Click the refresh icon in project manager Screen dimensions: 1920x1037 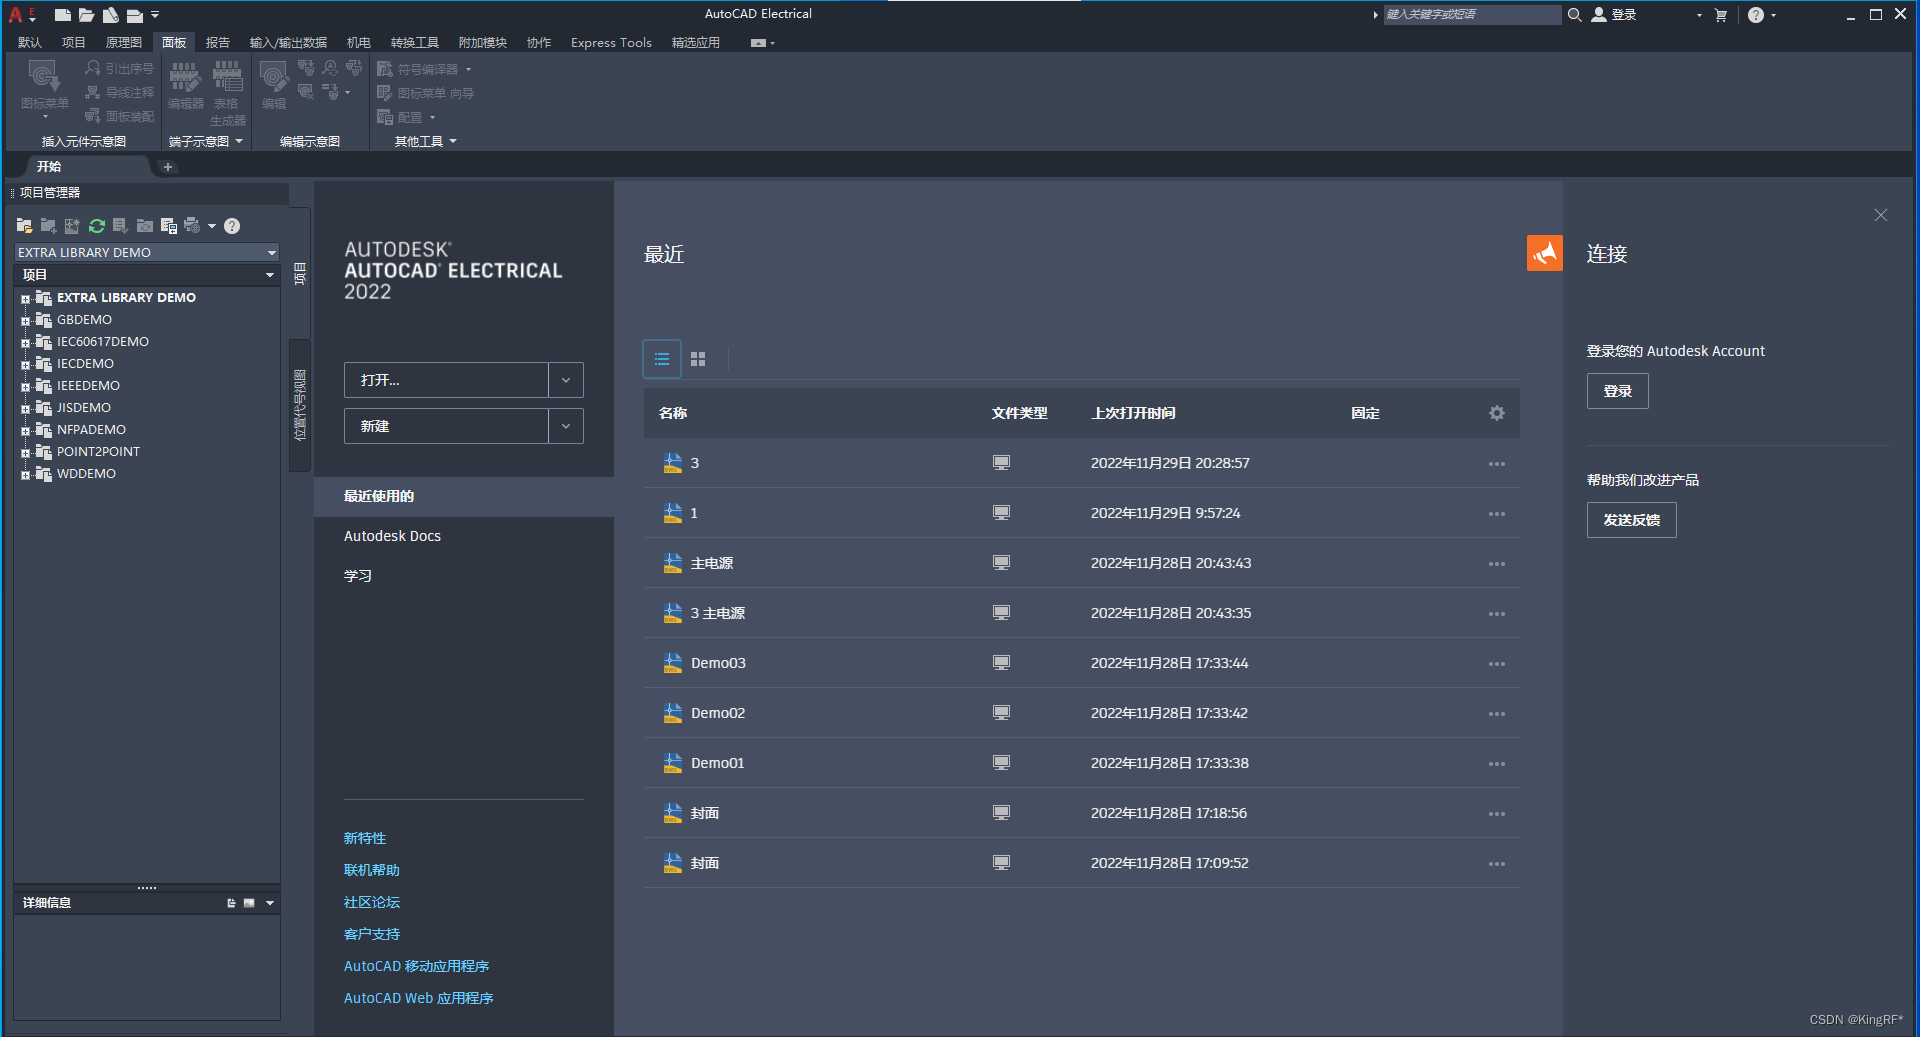(97, 226)
